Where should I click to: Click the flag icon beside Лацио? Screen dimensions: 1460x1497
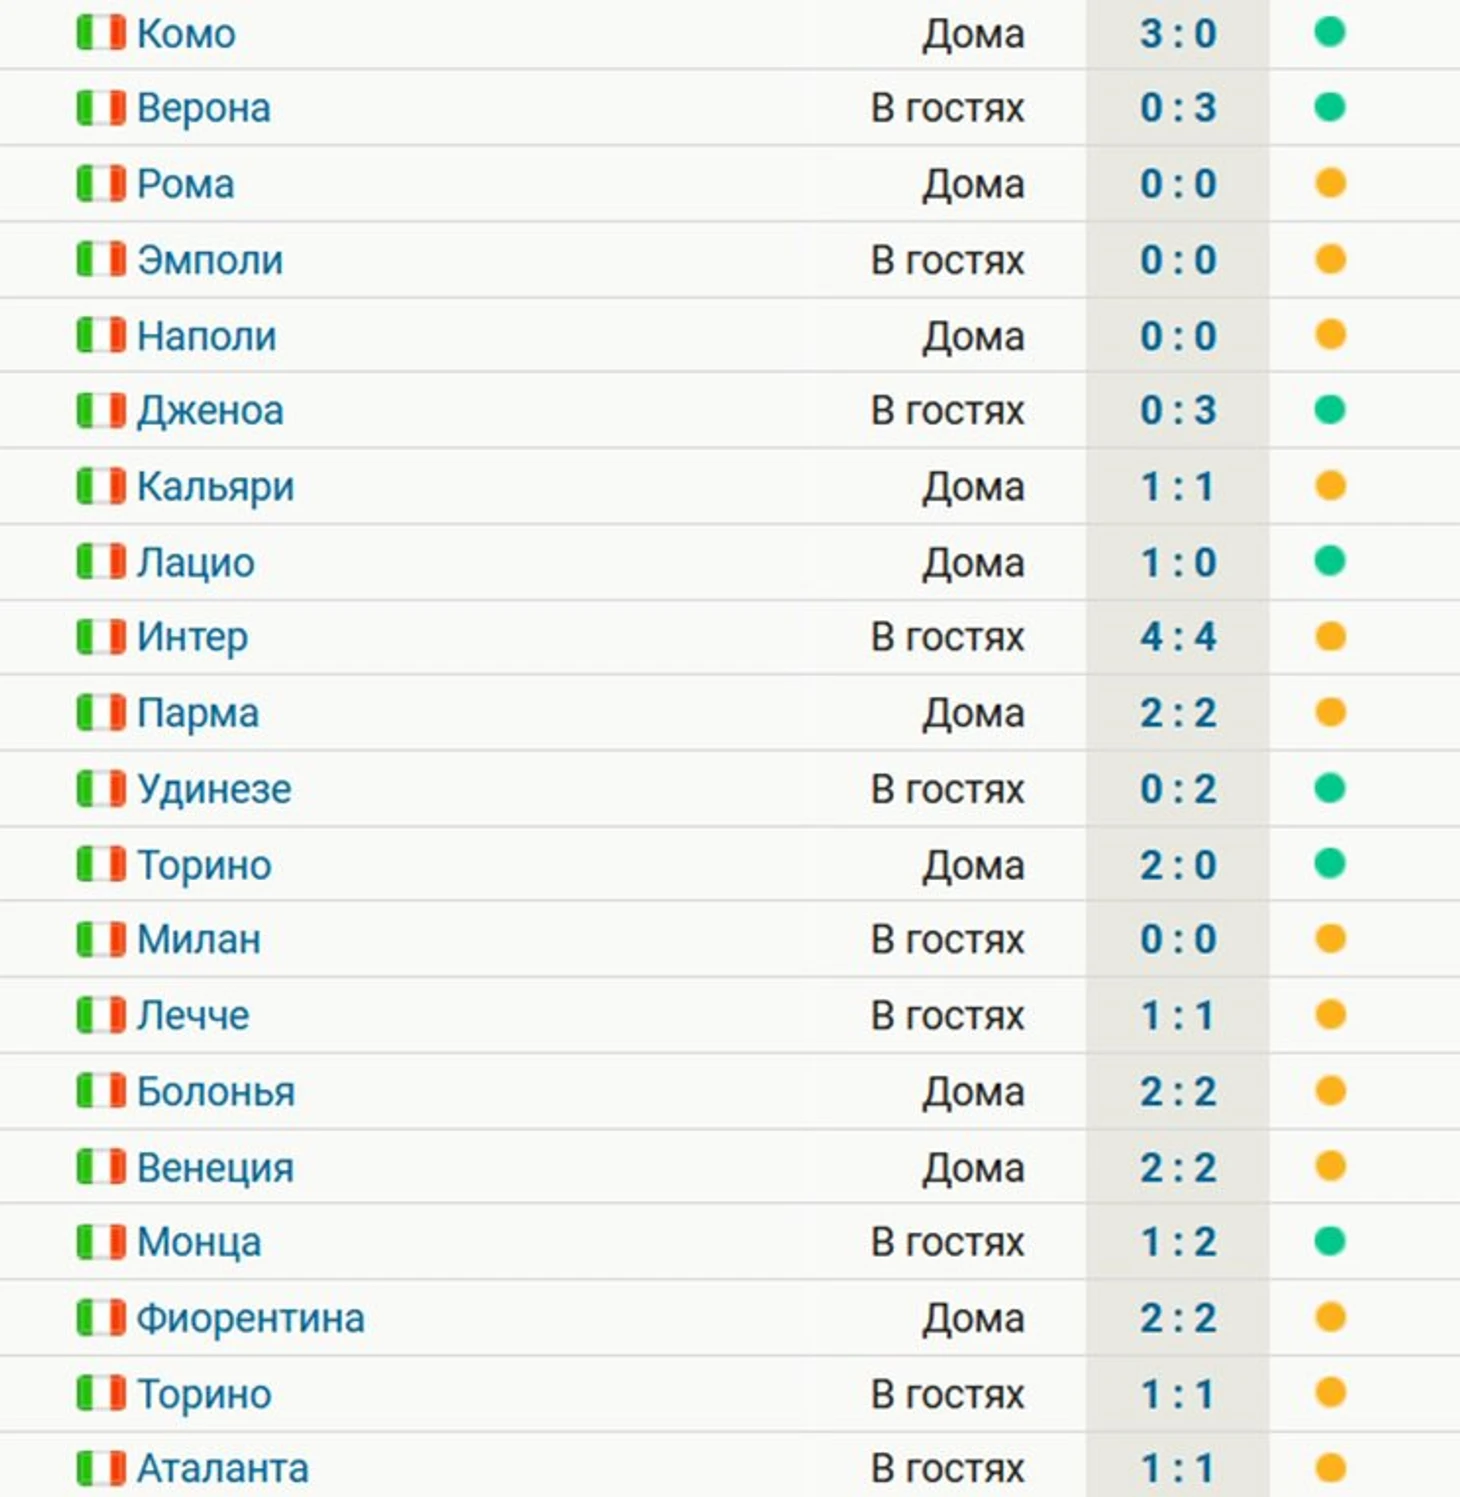[101, 562]
